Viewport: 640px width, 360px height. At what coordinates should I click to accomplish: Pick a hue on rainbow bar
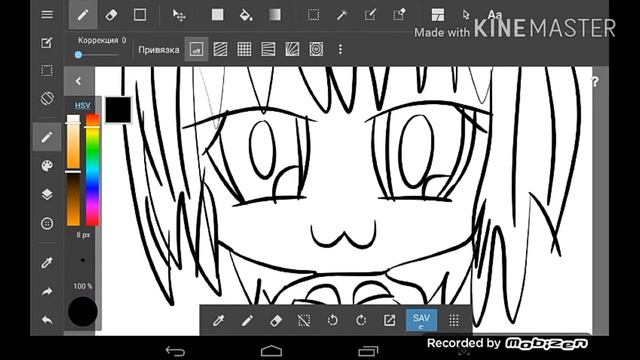coord(93,169)
